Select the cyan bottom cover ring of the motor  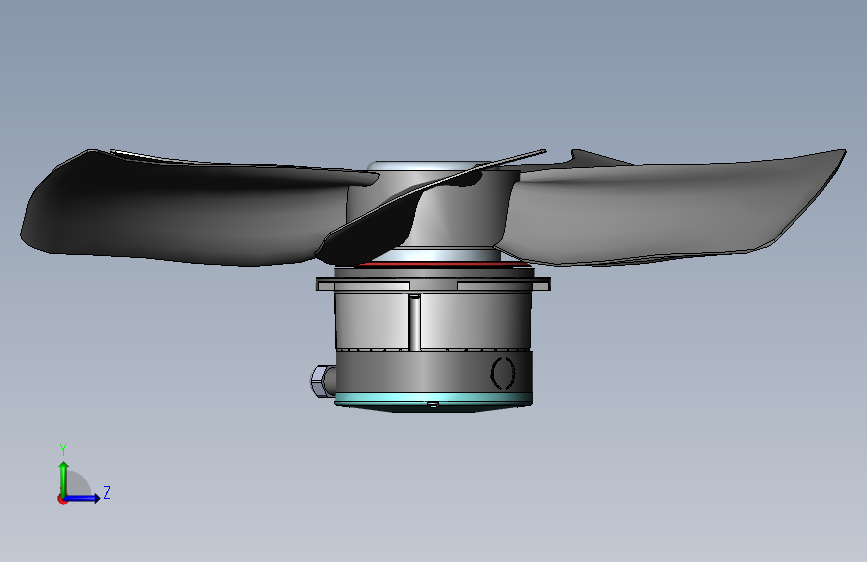pos(434,398)
